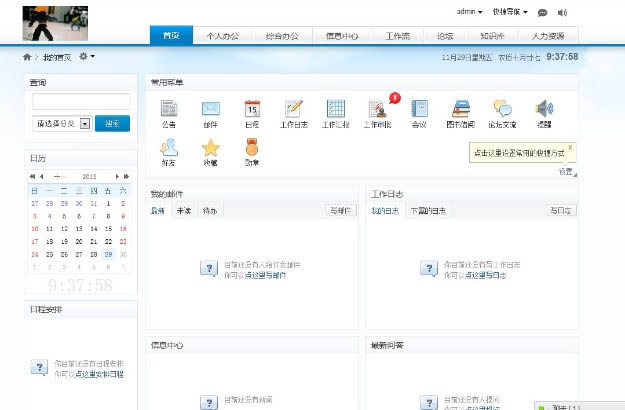Open the 工作日志 work log icon
Image resolution: width=625 pixels, height=410 pixels.
tap(293, 110)
